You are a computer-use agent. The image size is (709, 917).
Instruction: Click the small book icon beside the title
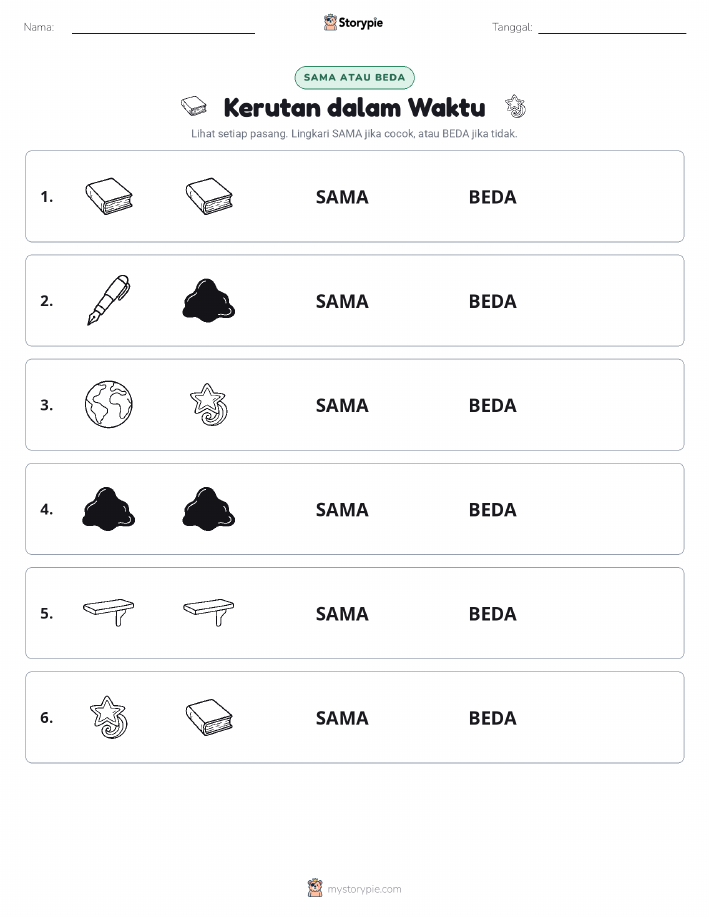(194, 106)
